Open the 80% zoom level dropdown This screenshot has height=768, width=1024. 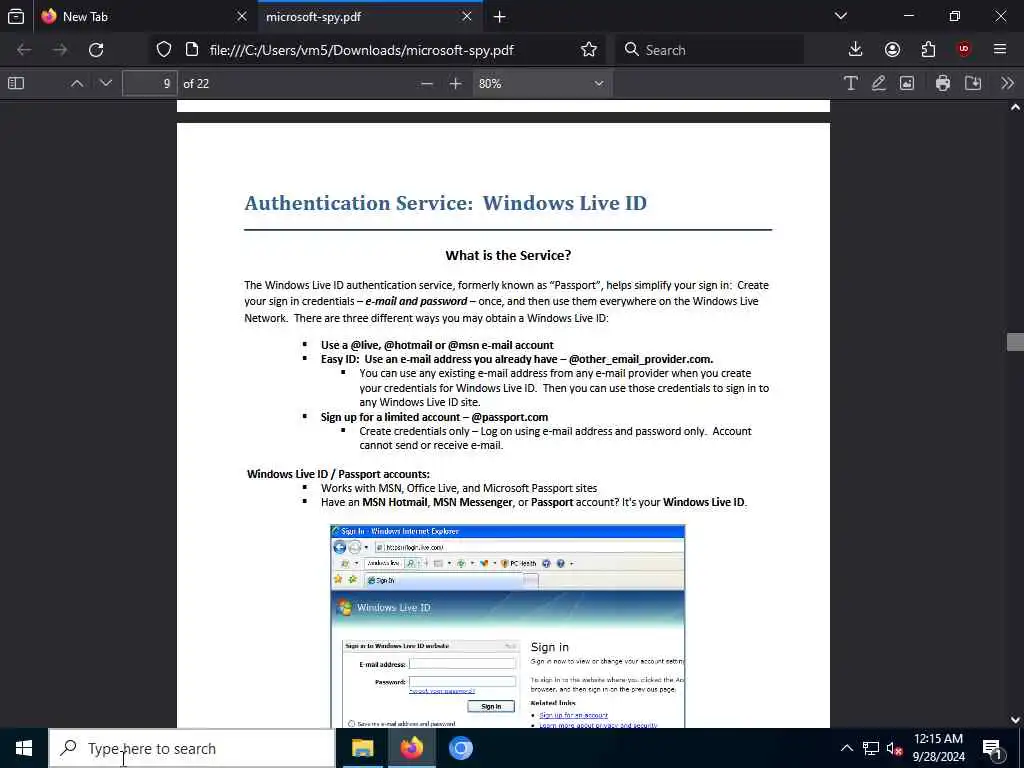pos(541,84)
